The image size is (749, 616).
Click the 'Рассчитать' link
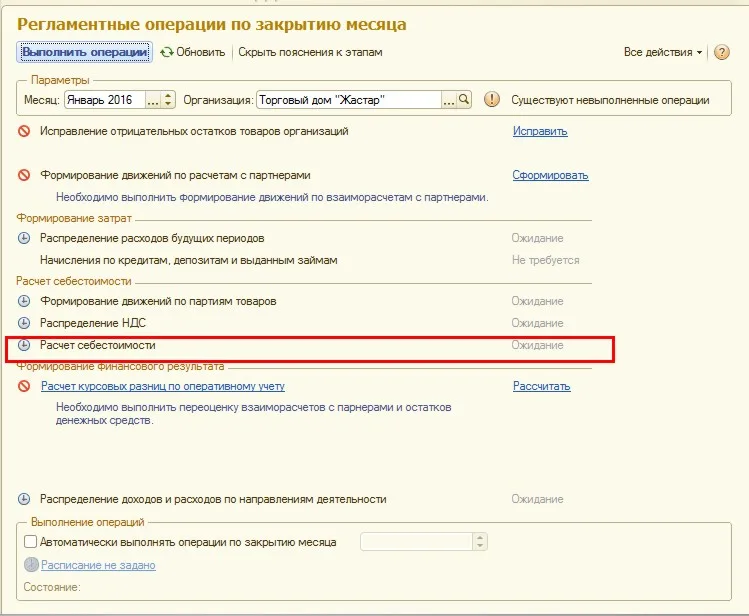click(x=542, y=386)
